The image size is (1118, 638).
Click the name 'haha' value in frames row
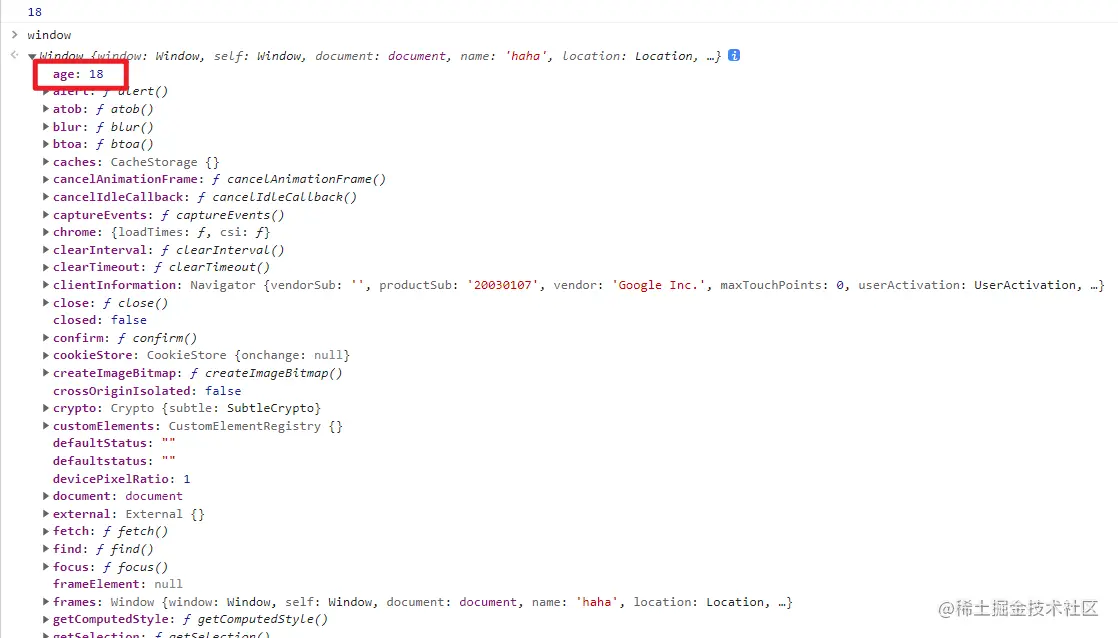coord(597,602)
